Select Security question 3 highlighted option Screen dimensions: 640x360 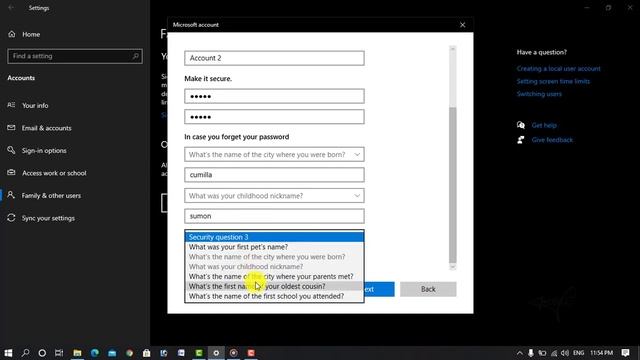274,237
